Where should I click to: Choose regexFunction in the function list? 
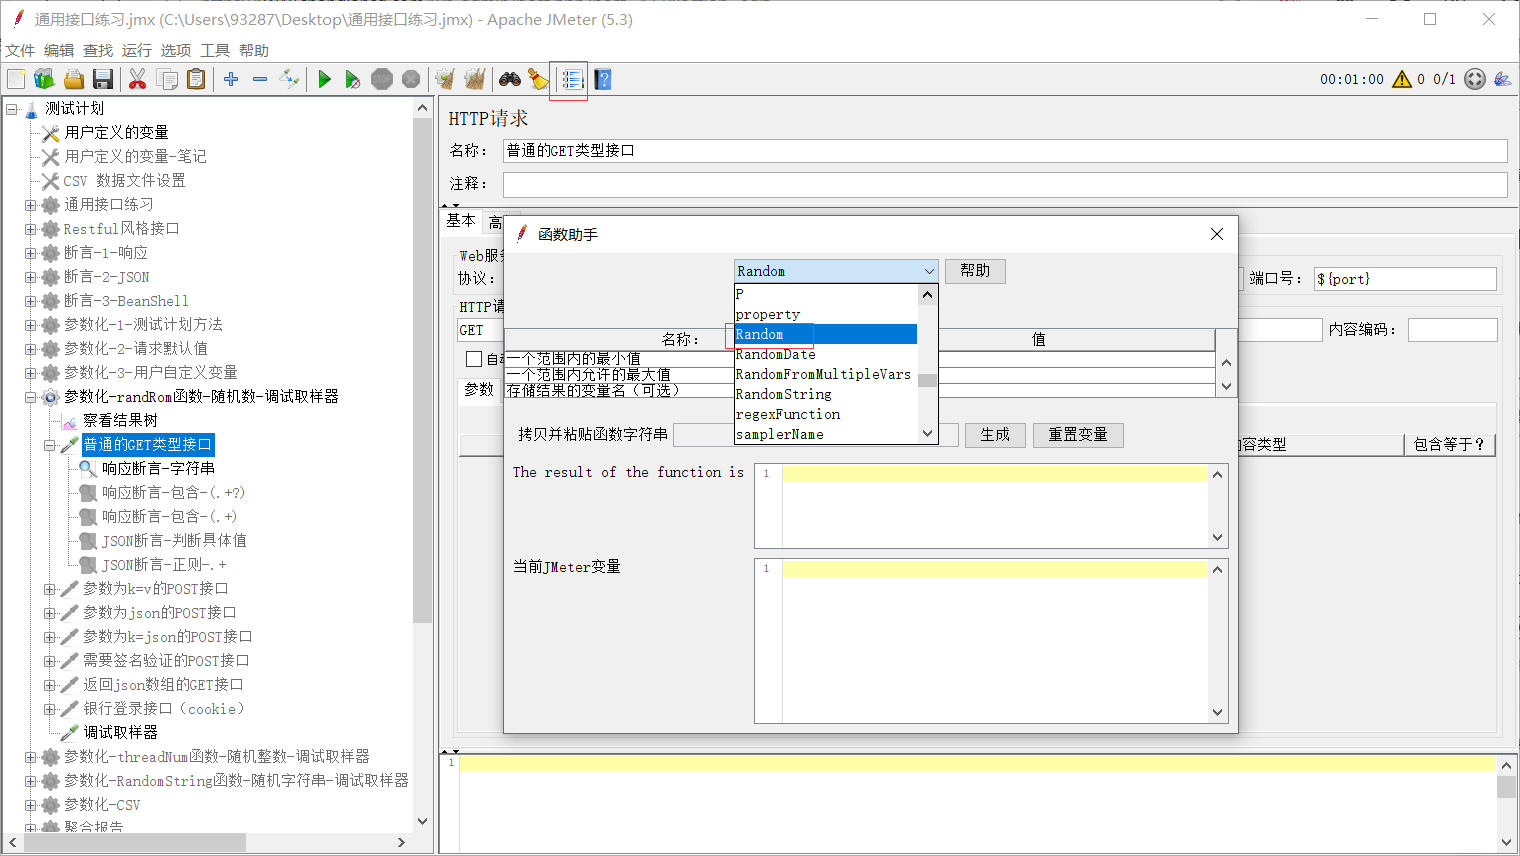coord(826,415)
